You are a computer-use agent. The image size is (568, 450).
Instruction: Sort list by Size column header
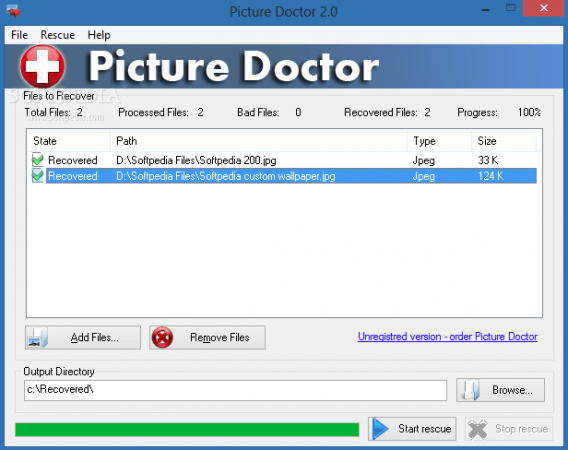click(x=504, y=141)
